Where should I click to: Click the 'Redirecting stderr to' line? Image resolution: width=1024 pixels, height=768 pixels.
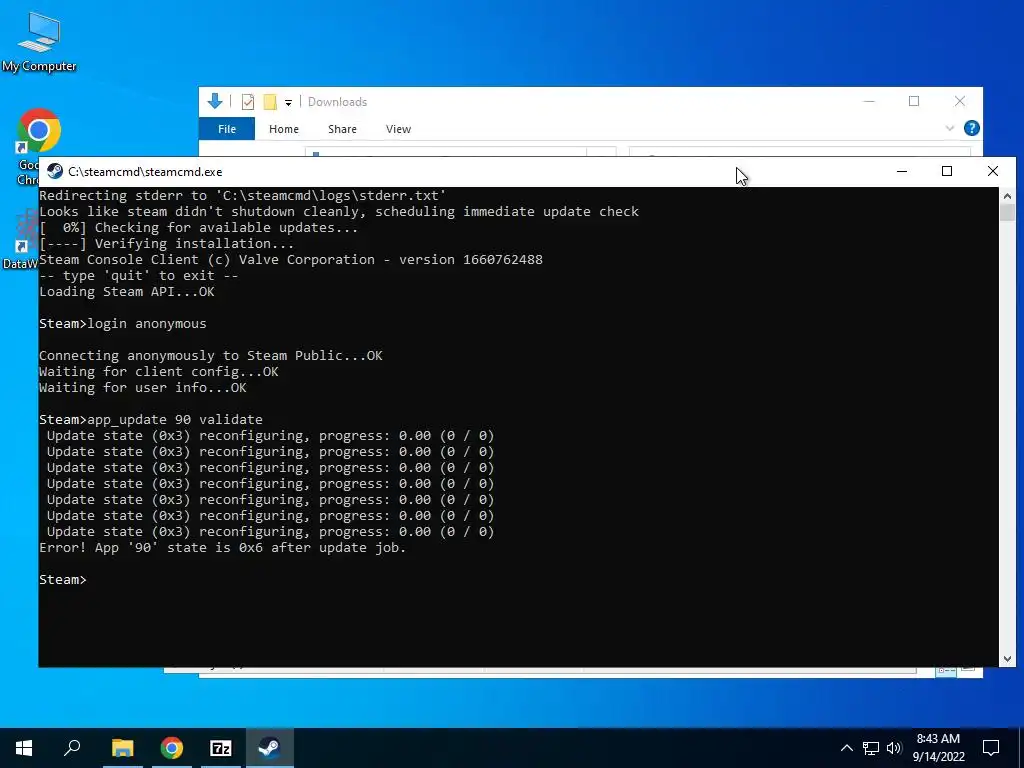[242, 195]
